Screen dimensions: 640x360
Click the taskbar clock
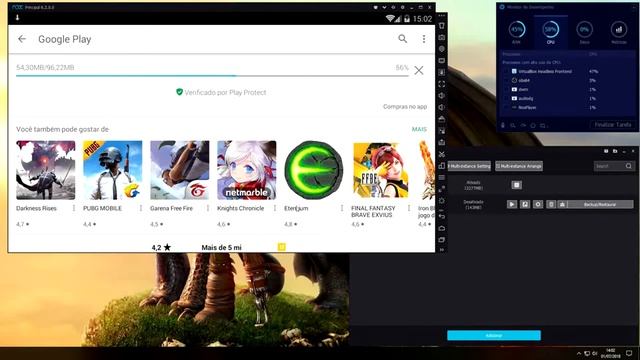[611, 353]
